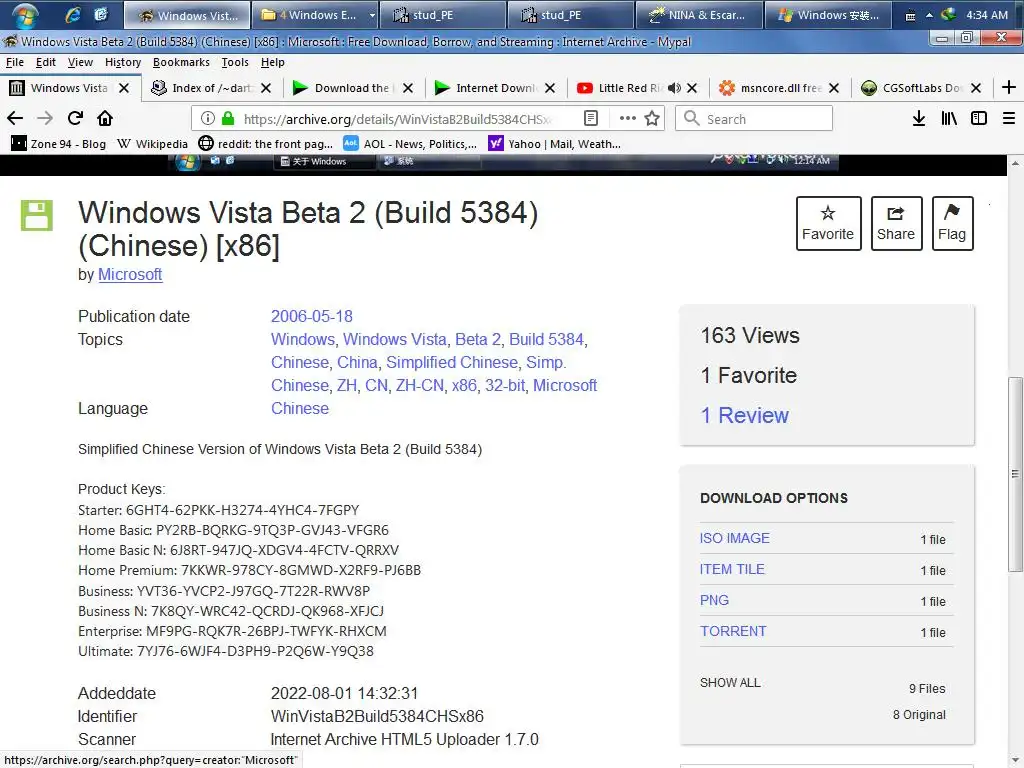Image resolution: width=1024 pixels, height=768 pixels.
Task: Switch to the NINA & Escar taskbar window
Action: (x=699, y=15)
